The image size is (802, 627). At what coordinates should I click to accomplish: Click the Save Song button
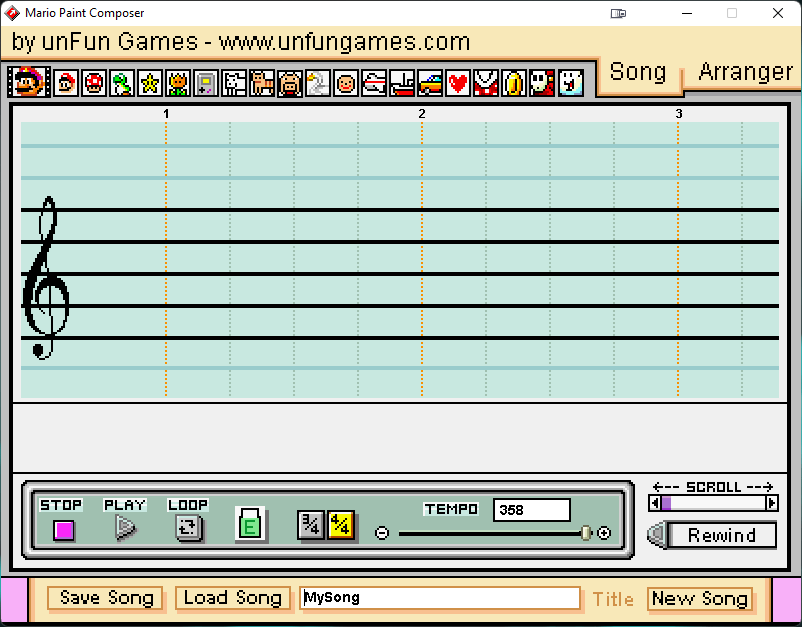click(x=104, y=597)
